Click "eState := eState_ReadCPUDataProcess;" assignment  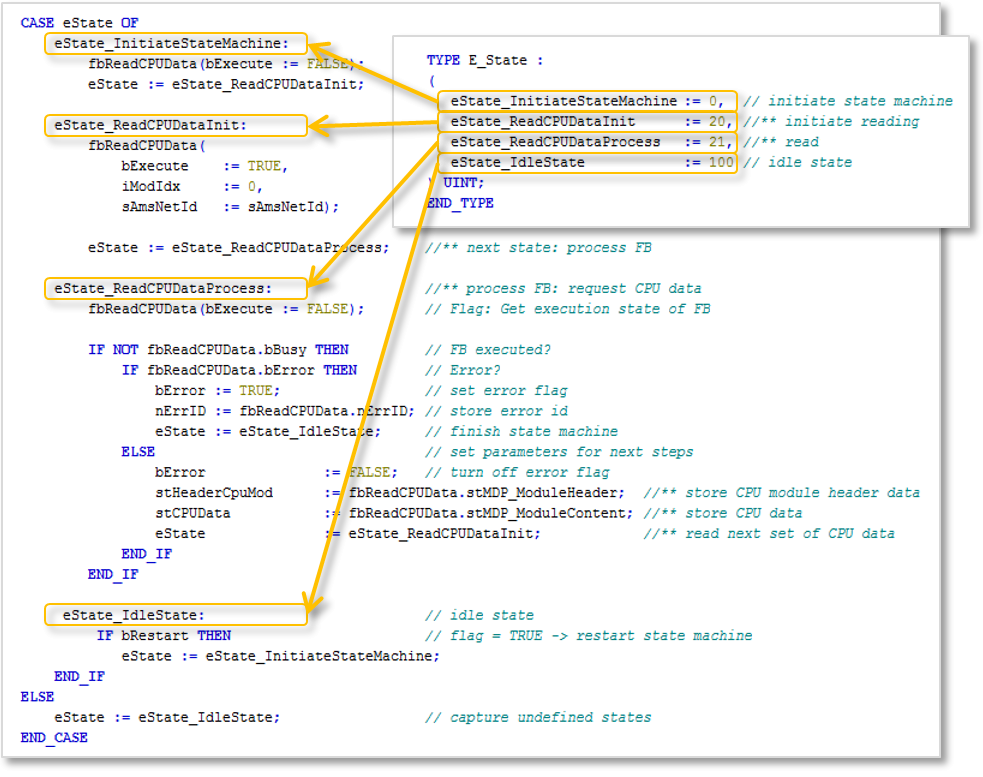pyautogui.click(x=238, y=248)
